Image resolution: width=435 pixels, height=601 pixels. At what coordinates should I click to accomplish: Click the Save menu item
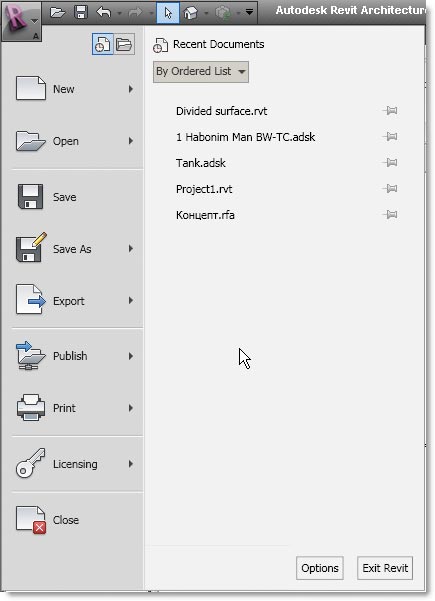pos(77,197)
